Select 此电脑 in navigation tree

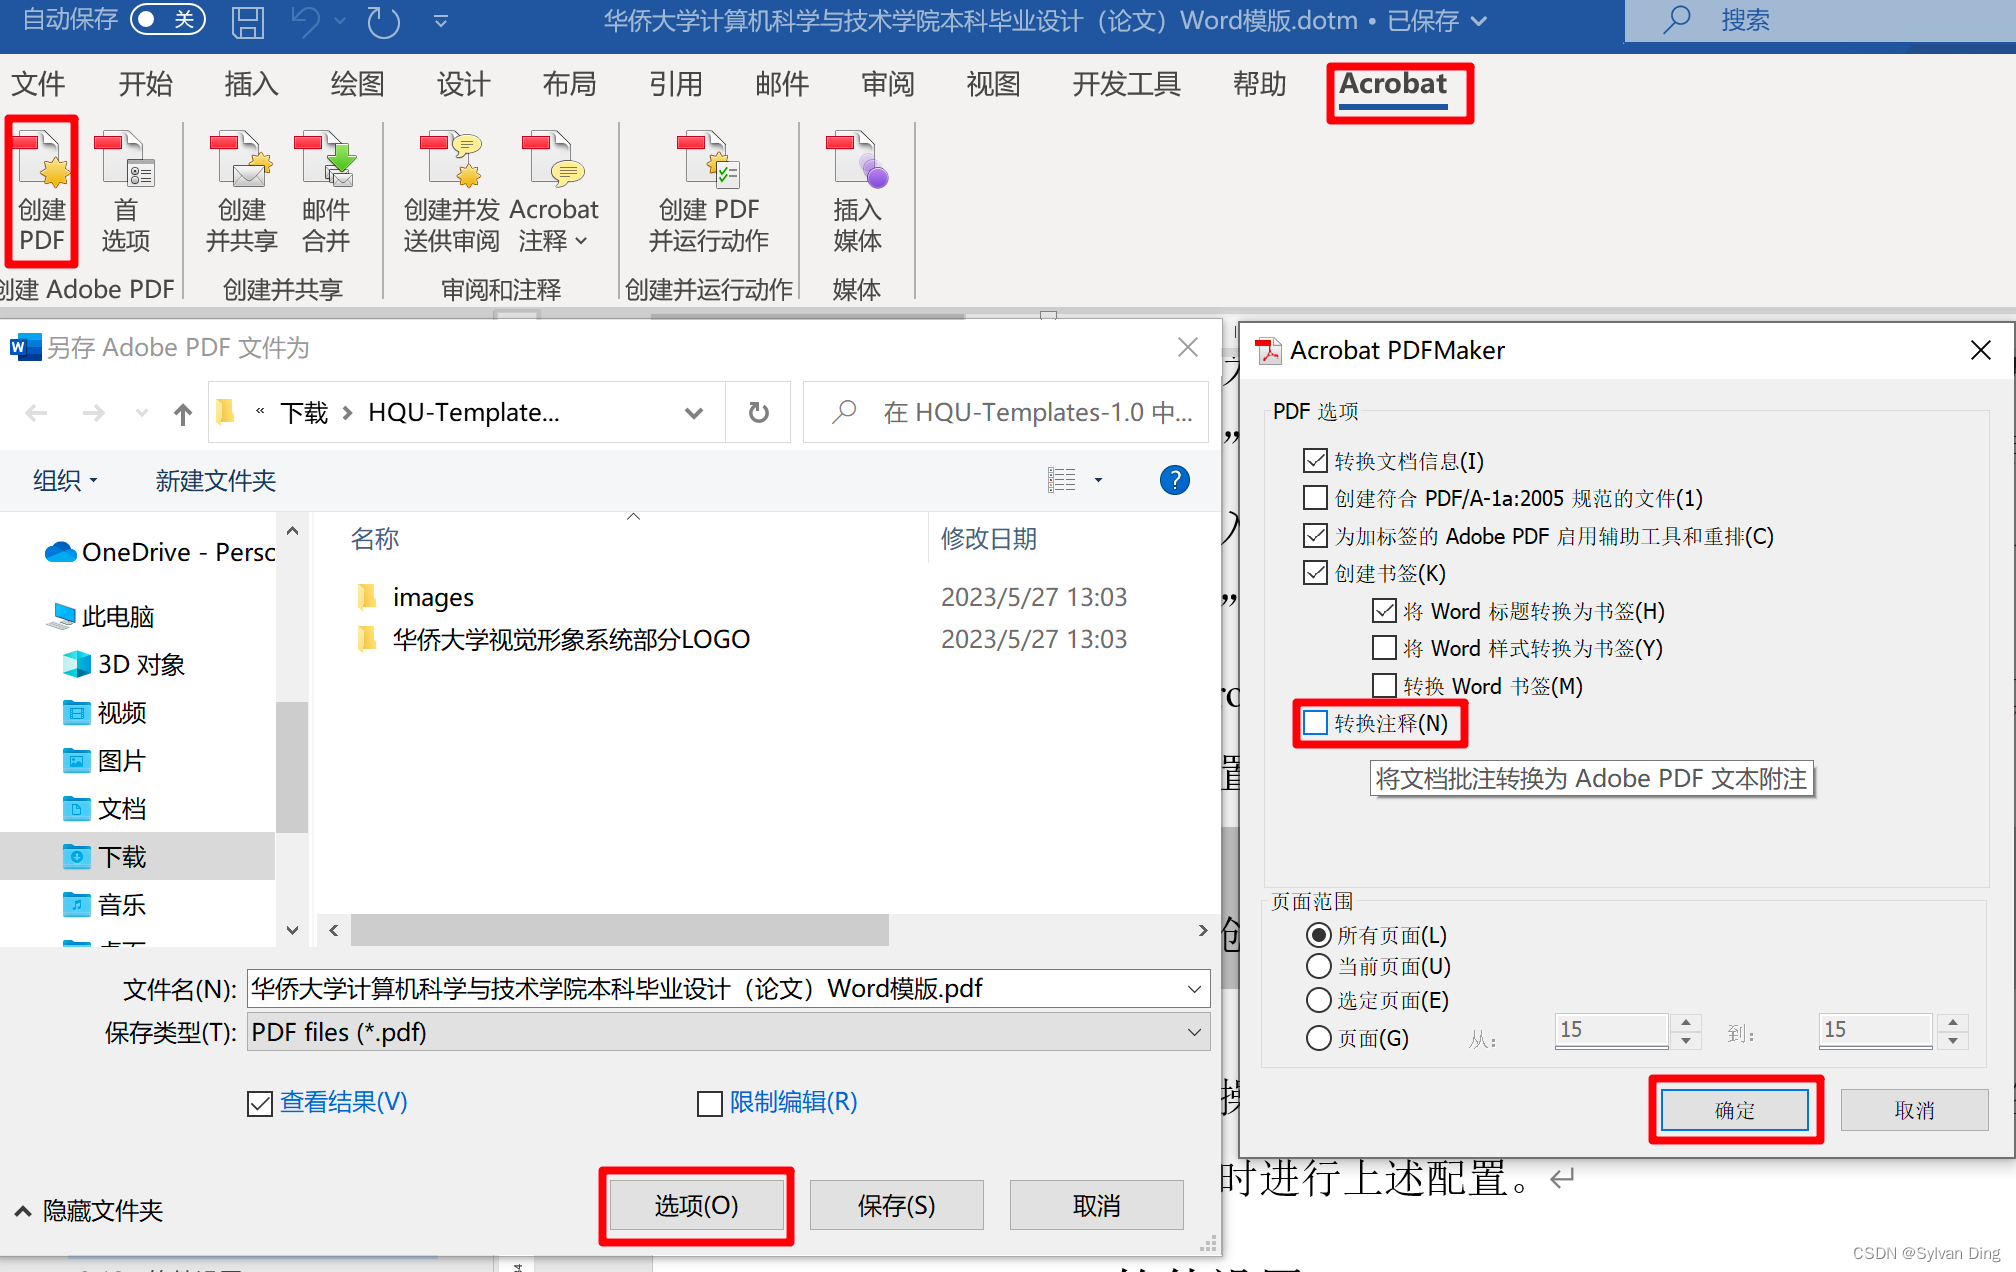click(100, 616)
